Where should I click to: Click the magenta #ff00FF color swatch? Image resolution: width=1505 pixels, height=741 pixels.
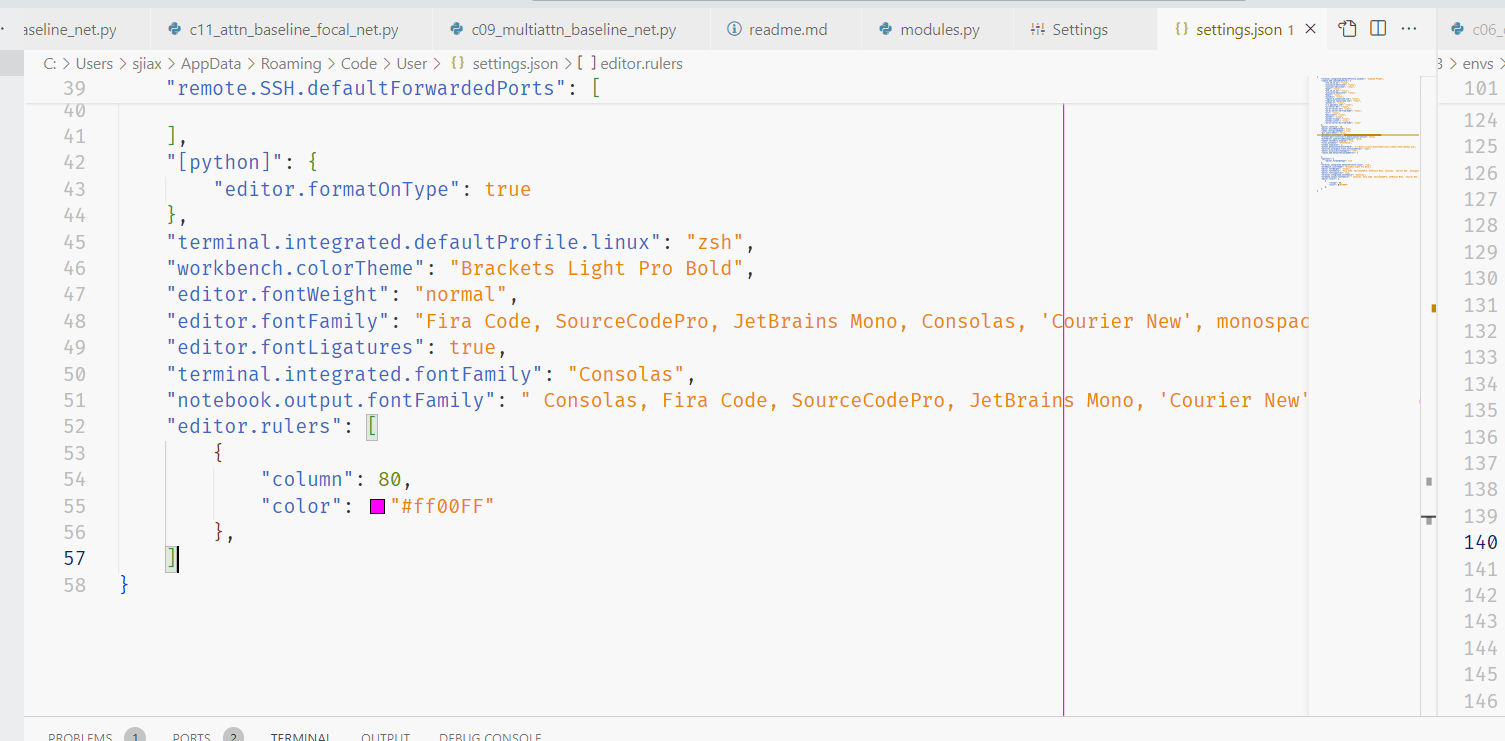[x=376, y=506]
